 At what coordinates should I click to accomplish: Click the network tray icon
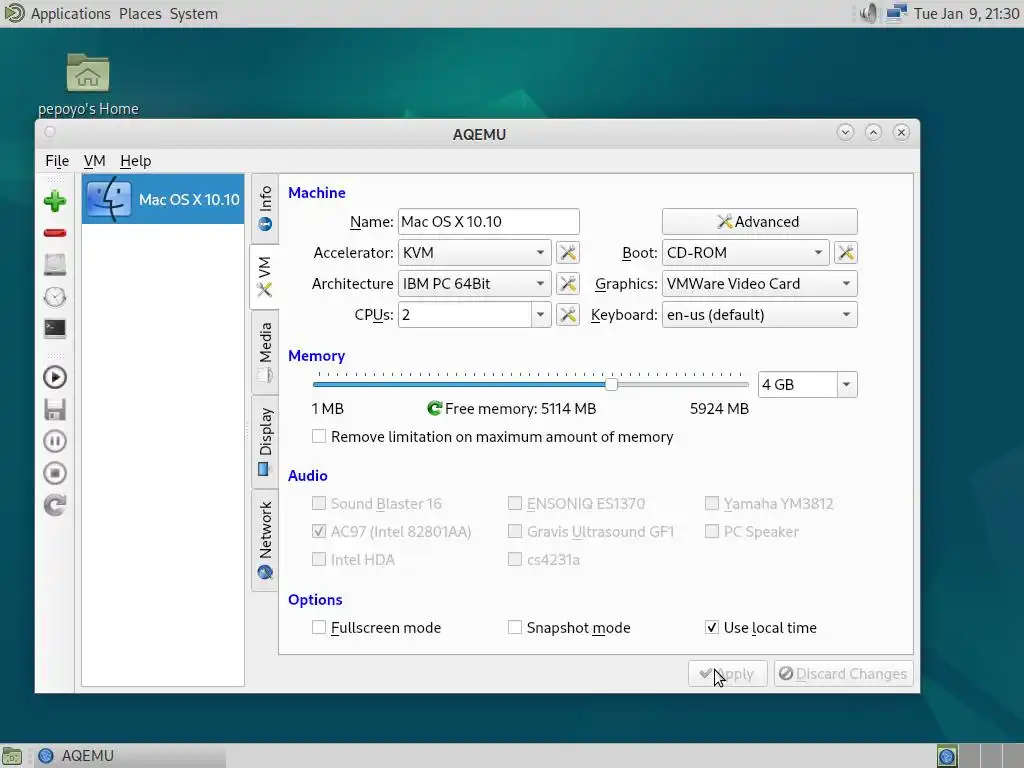[897, 13]
